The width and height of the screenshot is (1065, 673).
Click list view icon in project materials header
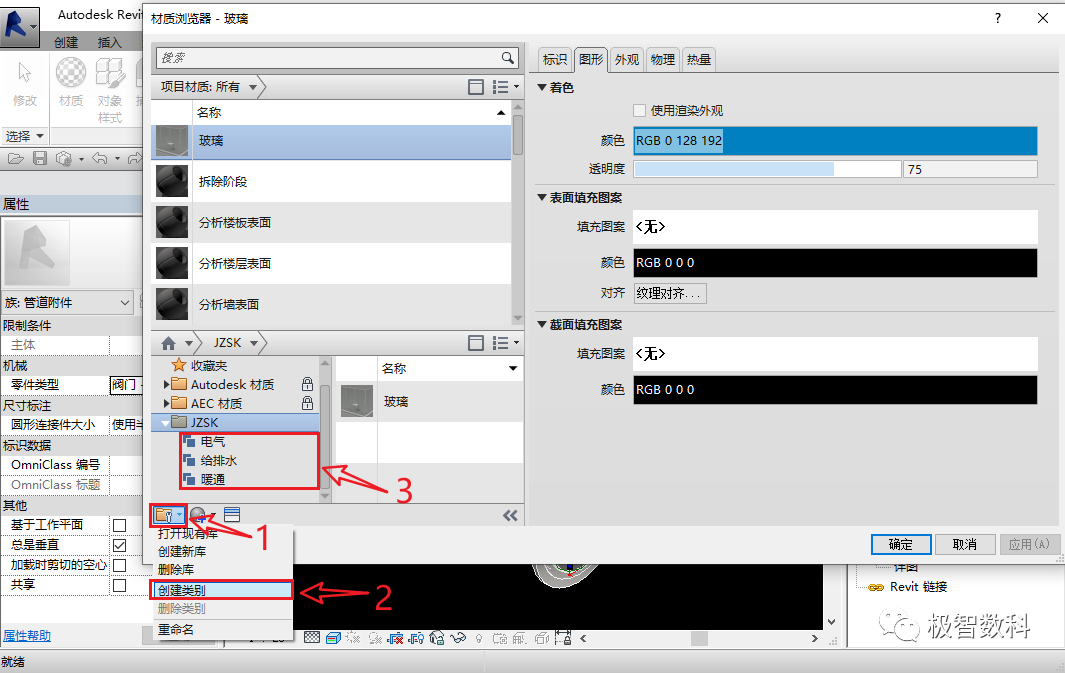(x=501, y=87)
